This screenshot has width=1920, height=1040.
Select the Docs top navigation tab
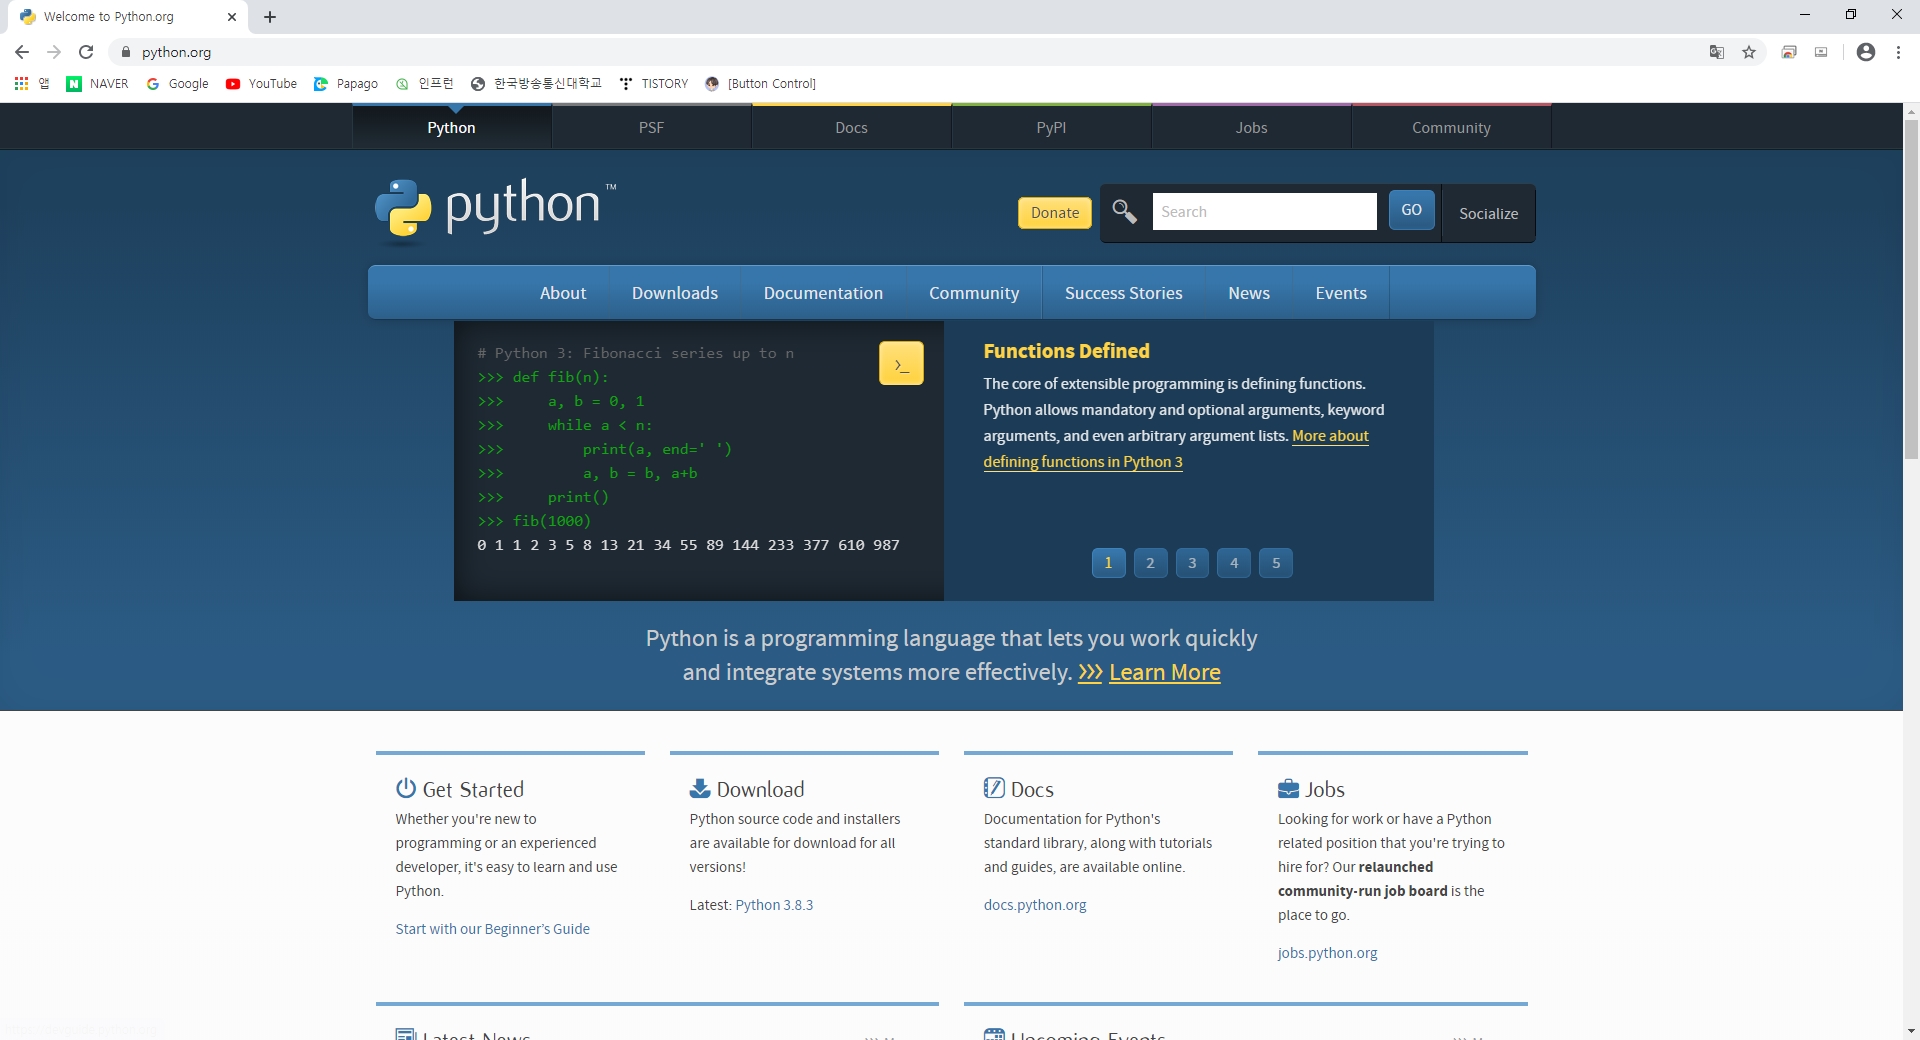[x=852, y=127]
